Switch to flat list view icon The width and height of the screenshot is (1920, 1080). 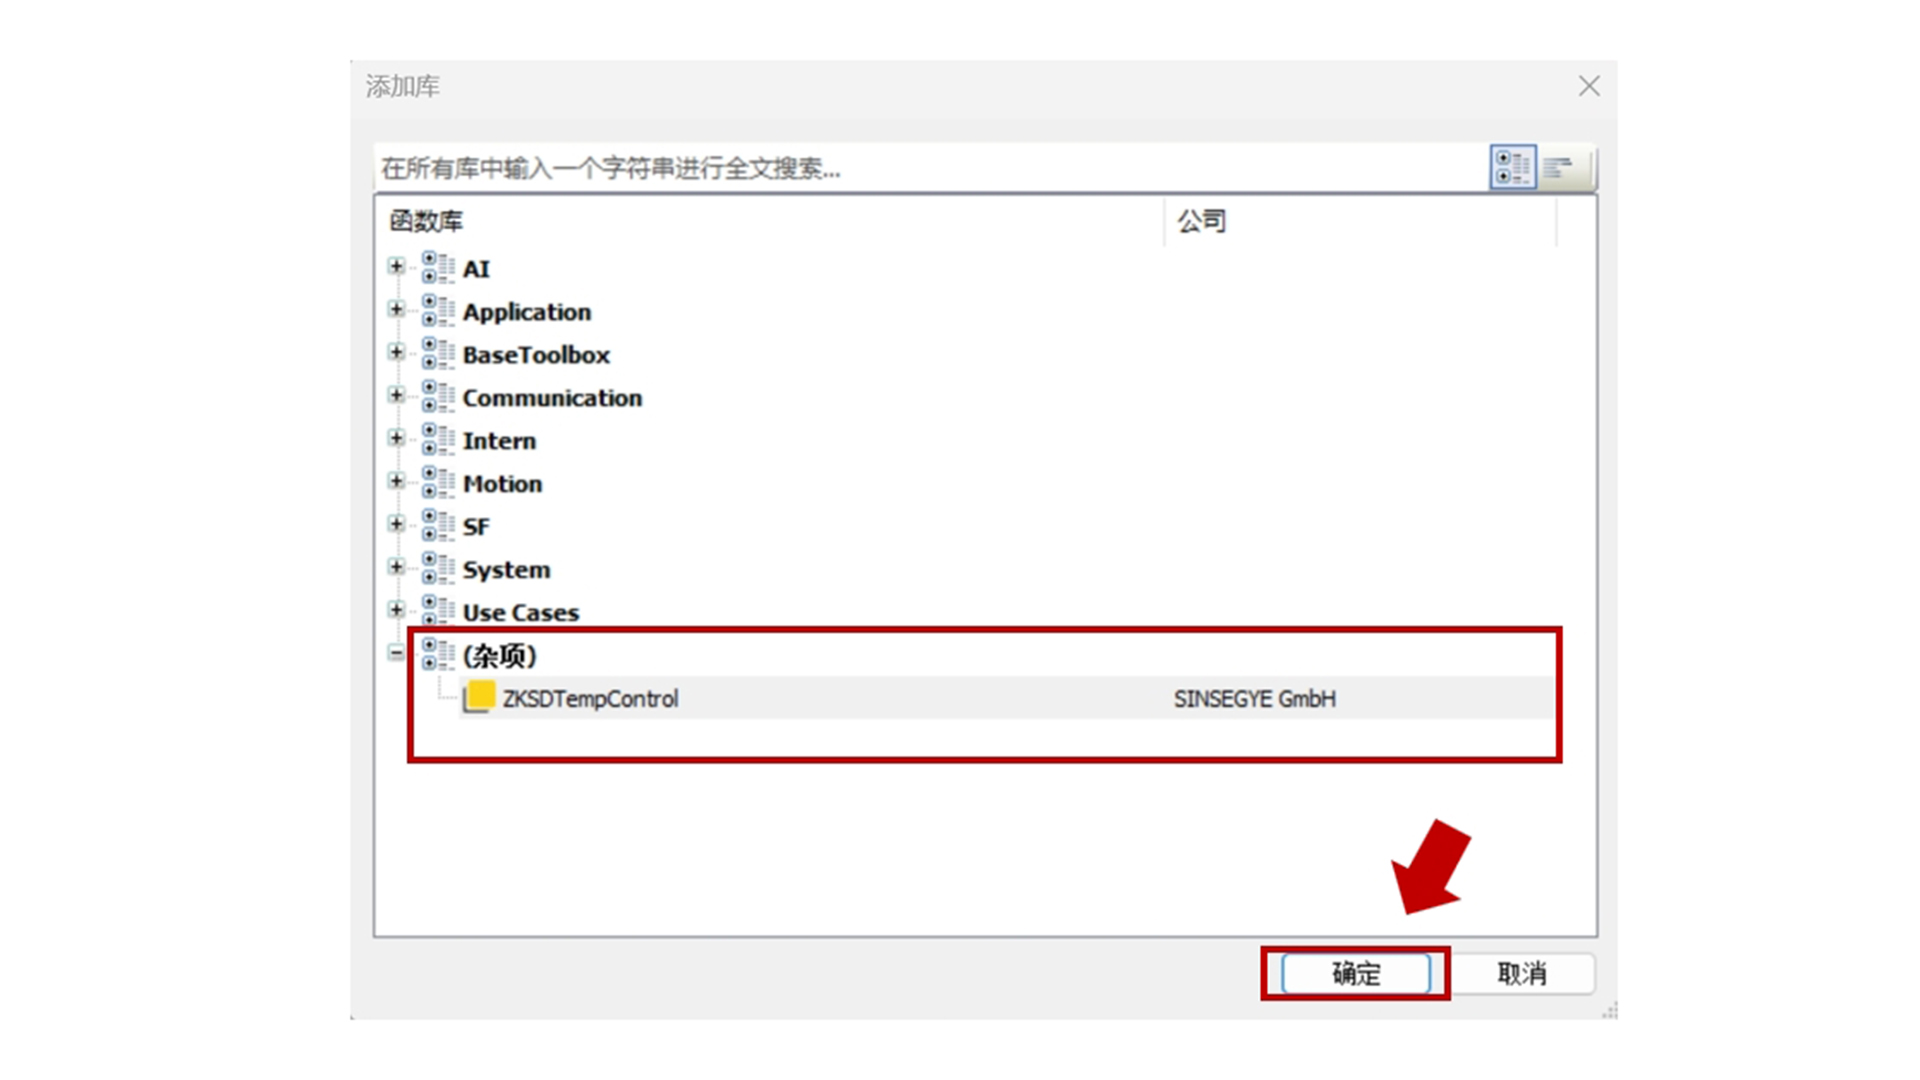pos(1558,167)
